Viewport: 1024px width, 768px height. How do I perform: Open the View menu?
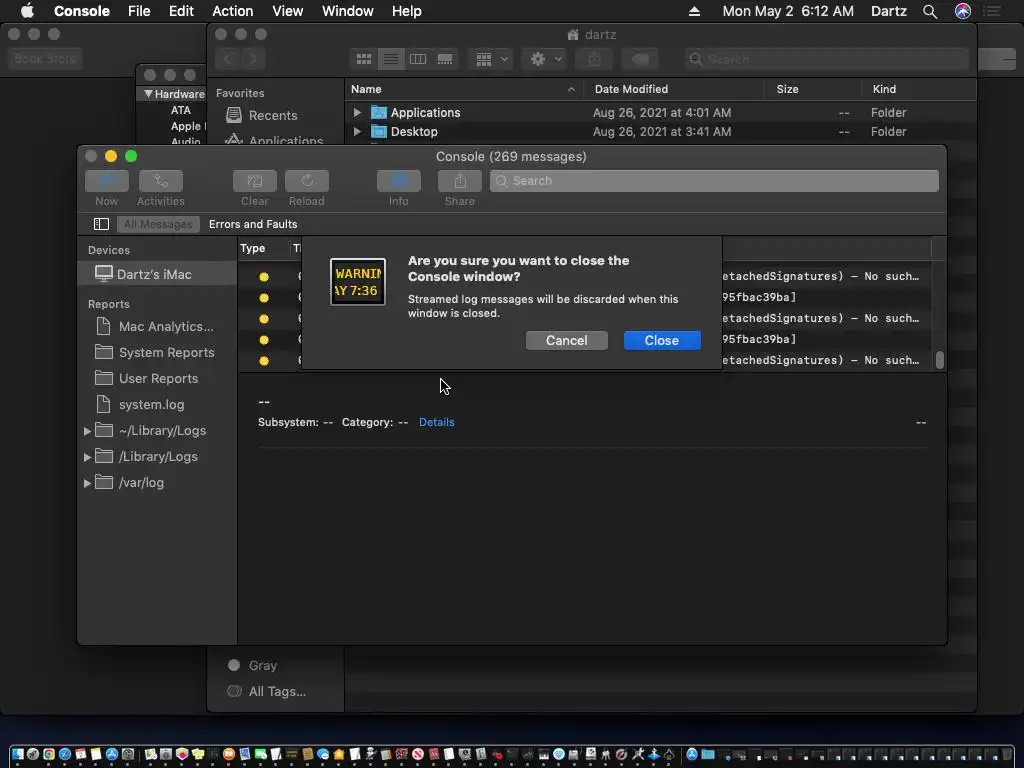287,11
